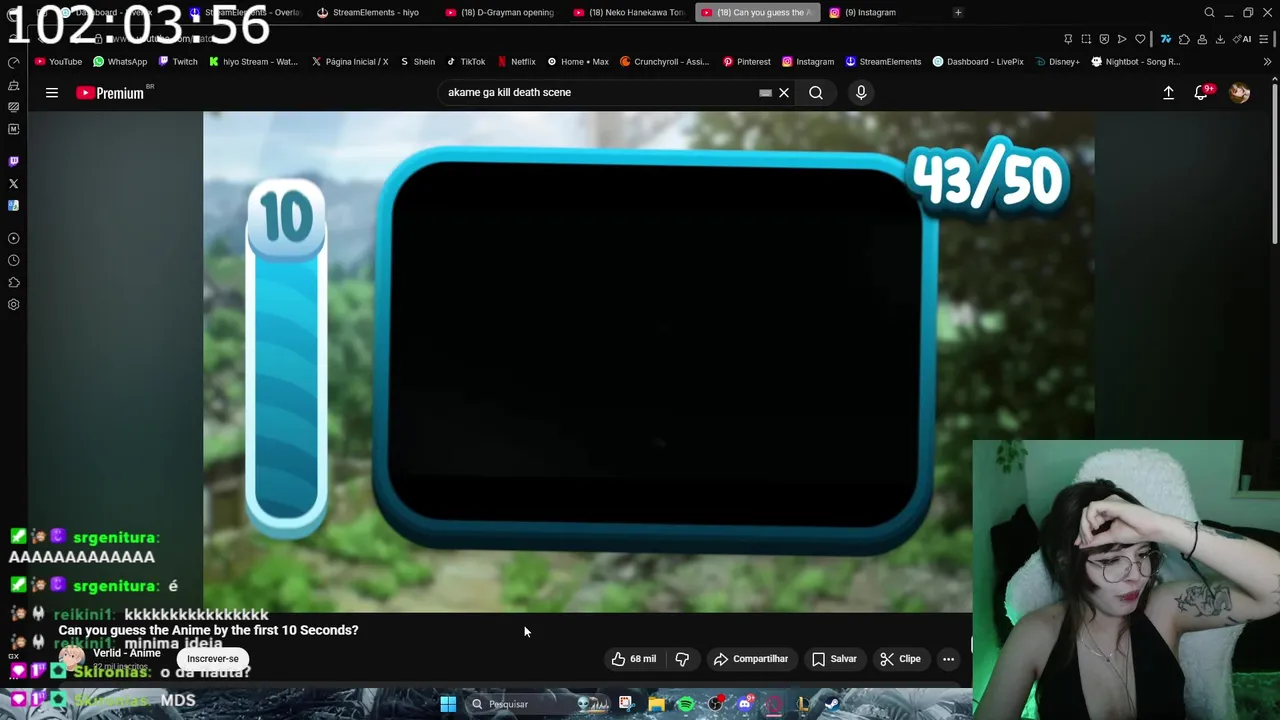Open the Crunchyroll bookmark
This screenshot has height=720, width=1280.
click(x=665, y=62)
